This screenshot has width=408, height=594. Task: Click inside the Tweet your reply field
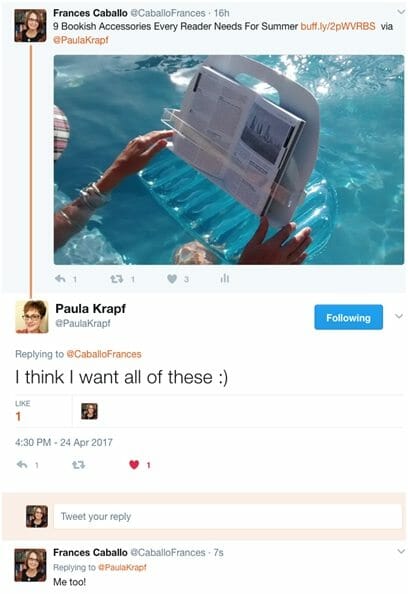pos(228,516)
